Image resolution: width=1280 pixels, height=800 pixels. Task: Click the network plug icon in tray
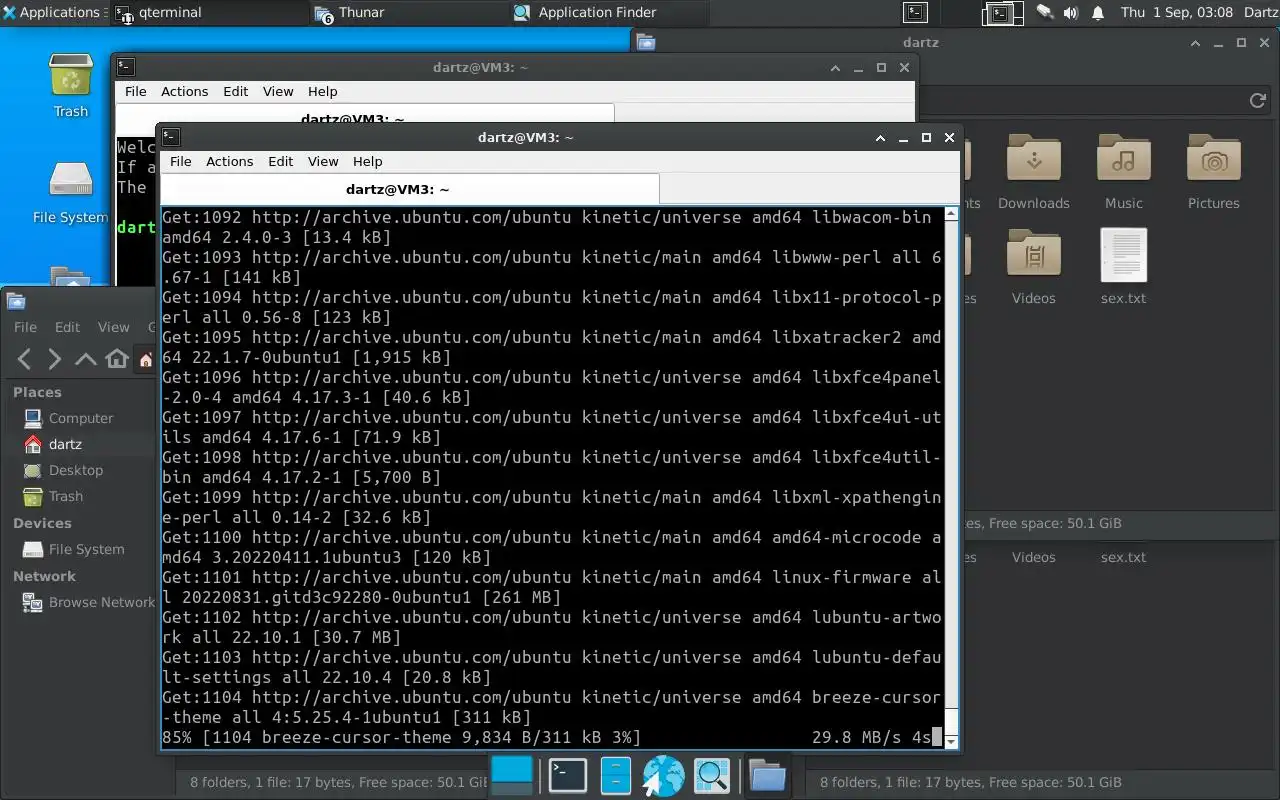point(1045,13)
